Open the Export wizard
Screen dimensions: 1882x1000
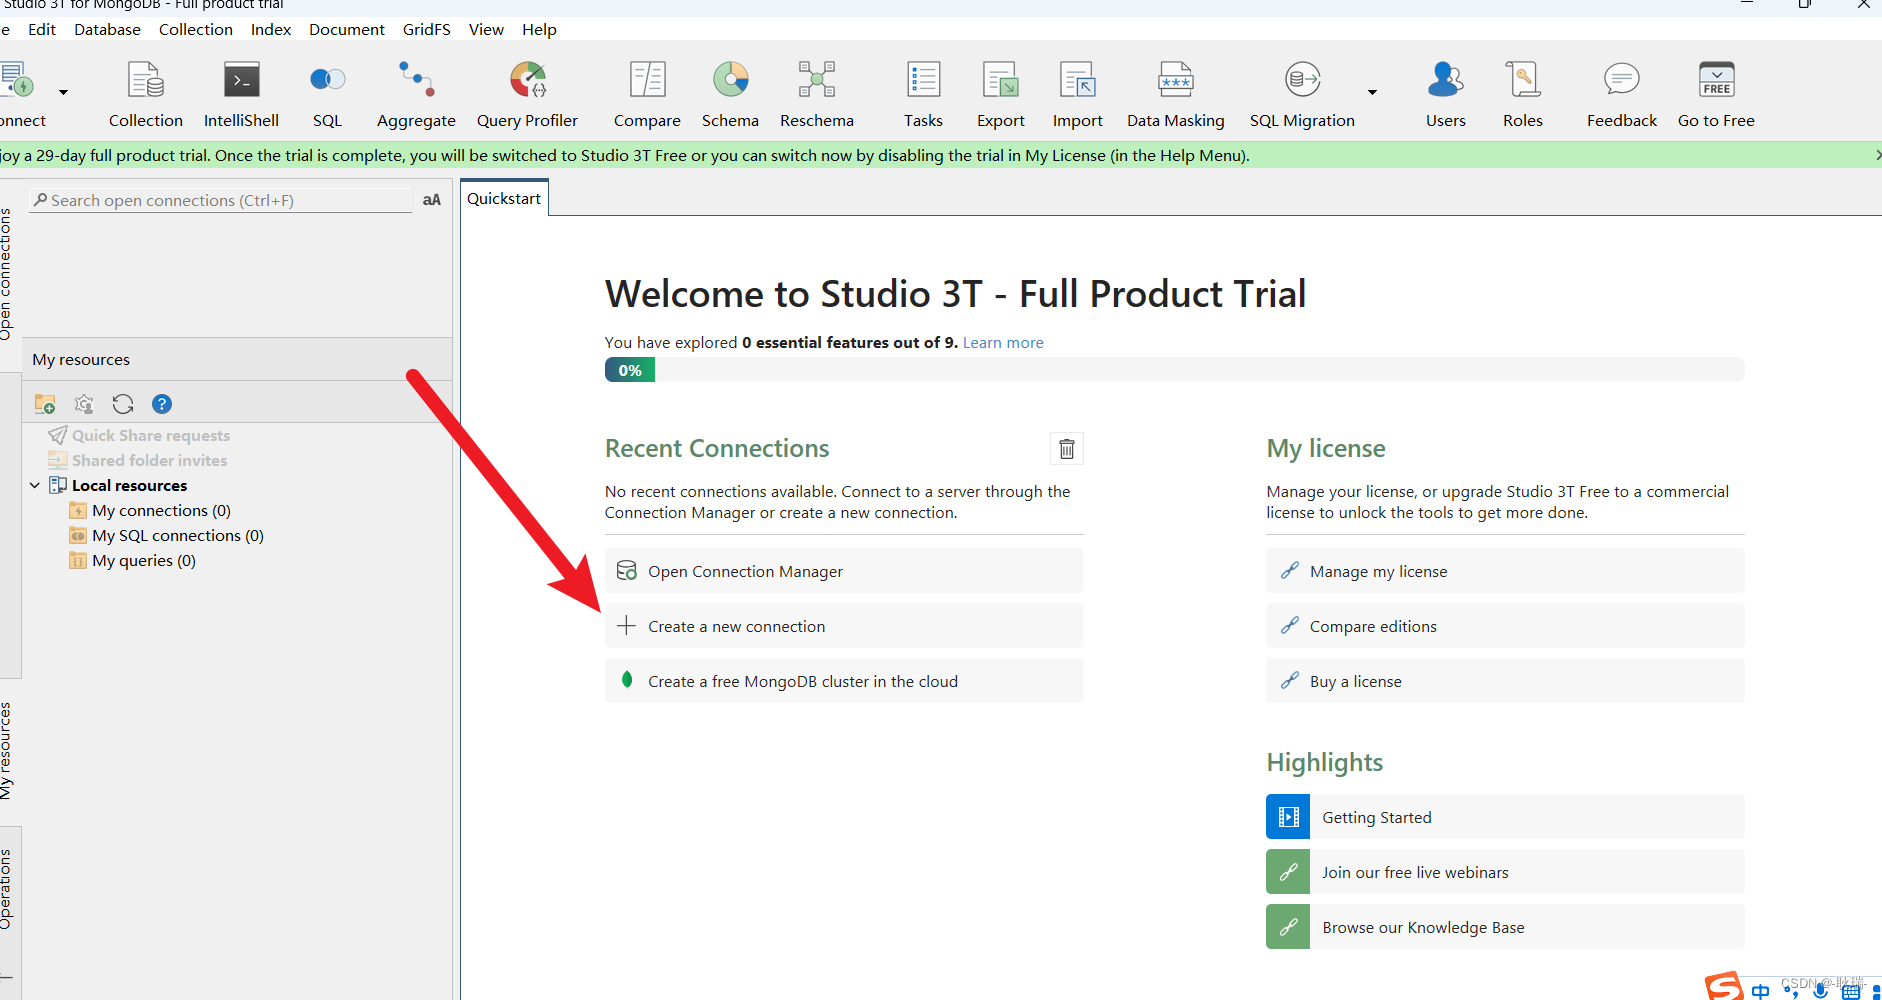pyautogui.click(x=1000, y=95)
